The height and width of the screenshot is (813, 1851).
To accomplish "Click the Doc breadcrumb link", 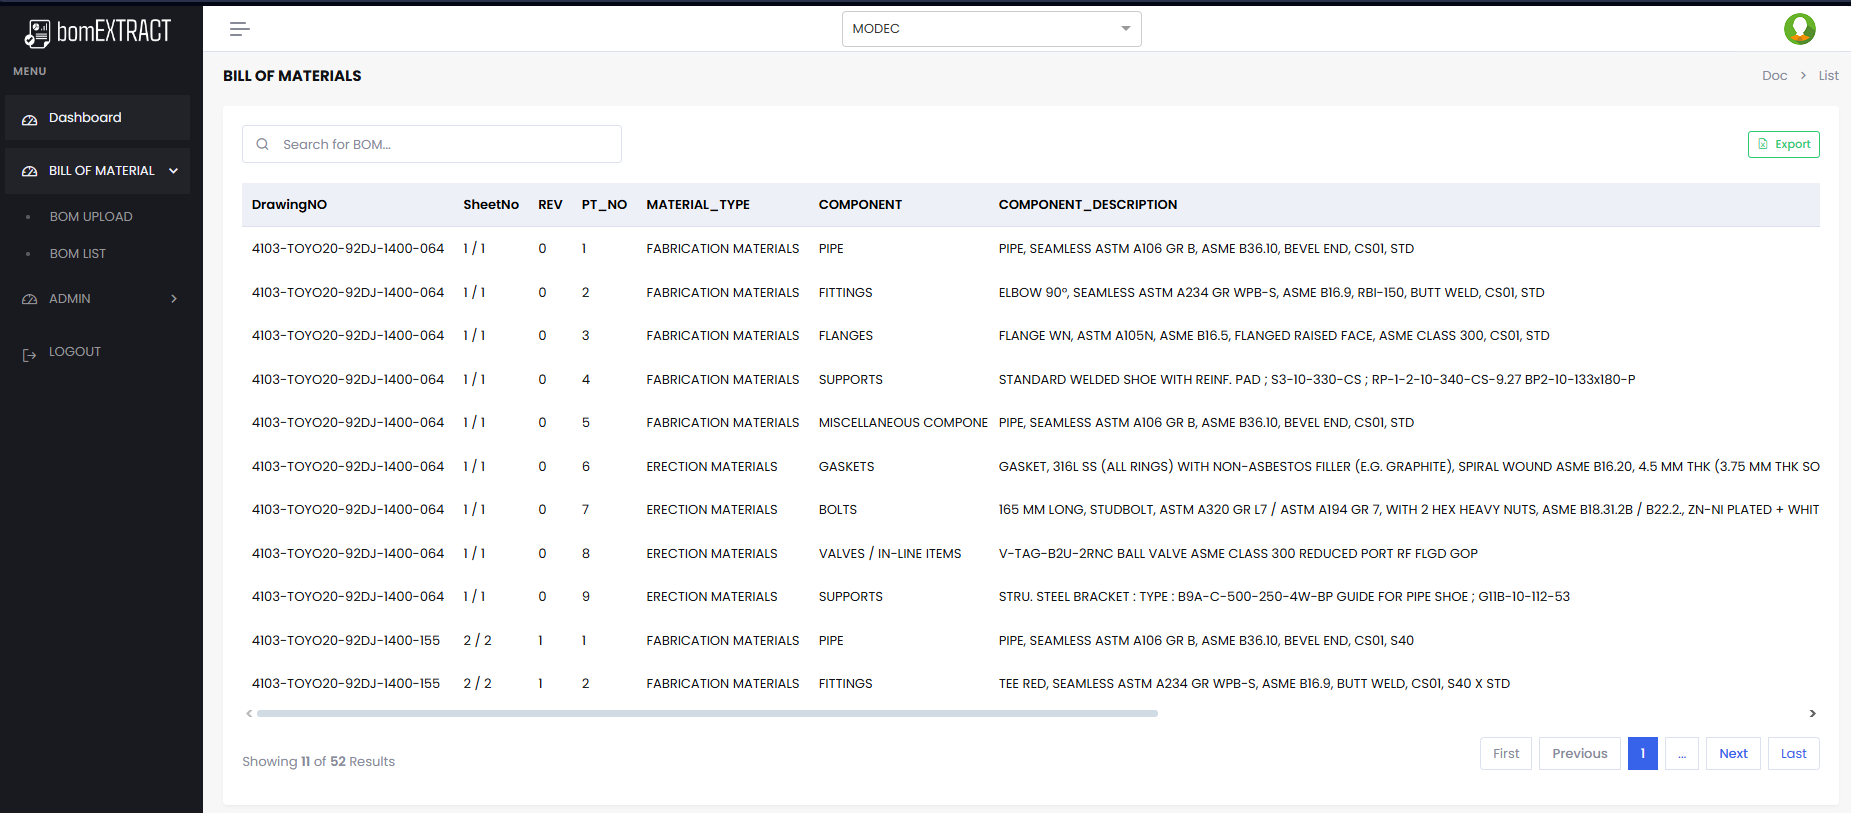I will [x=1774, y=76].
